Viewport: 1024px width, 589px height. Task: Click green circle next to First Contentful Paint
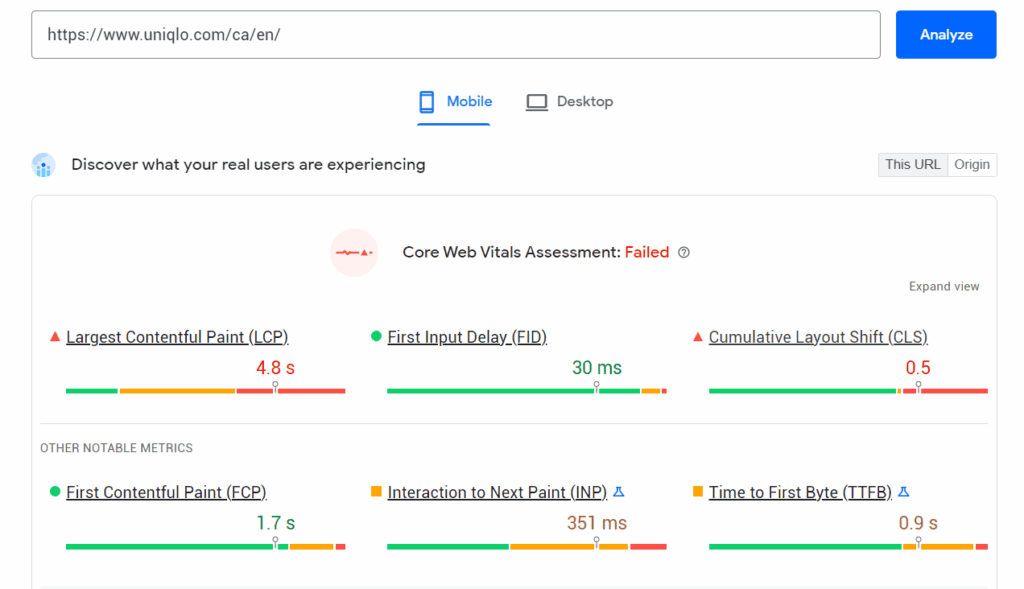pyautogui.click(x=55, y=492)
